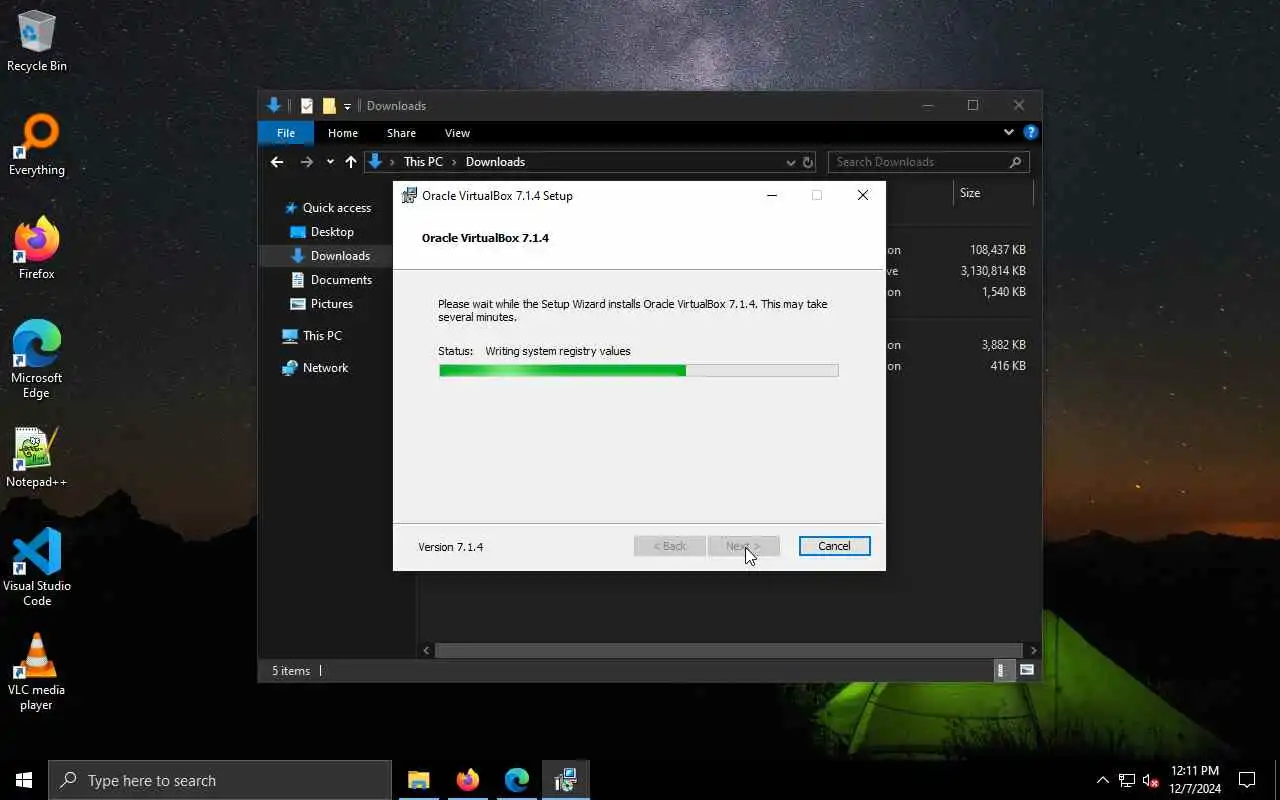This screenshot has height=800, width=1280.
Task: Cancel the VirtualBox installation
Action: pos(834,546)
